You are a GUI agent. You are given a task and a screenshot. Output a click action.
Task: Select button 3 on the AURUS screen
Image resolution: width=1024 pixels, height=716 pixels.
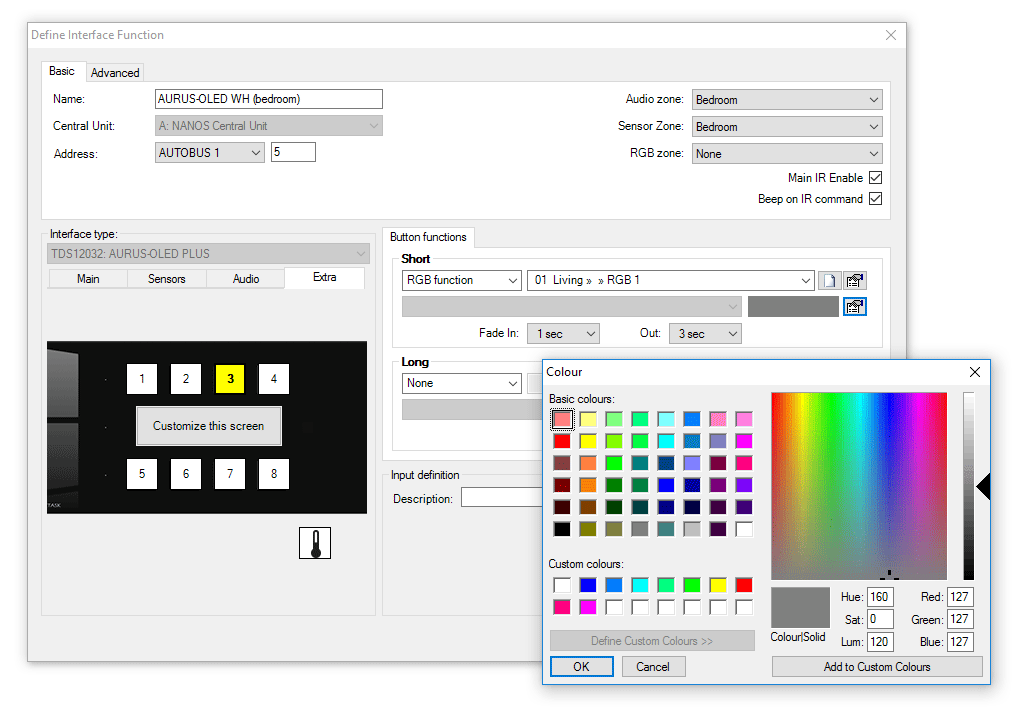tap(230, 379)
